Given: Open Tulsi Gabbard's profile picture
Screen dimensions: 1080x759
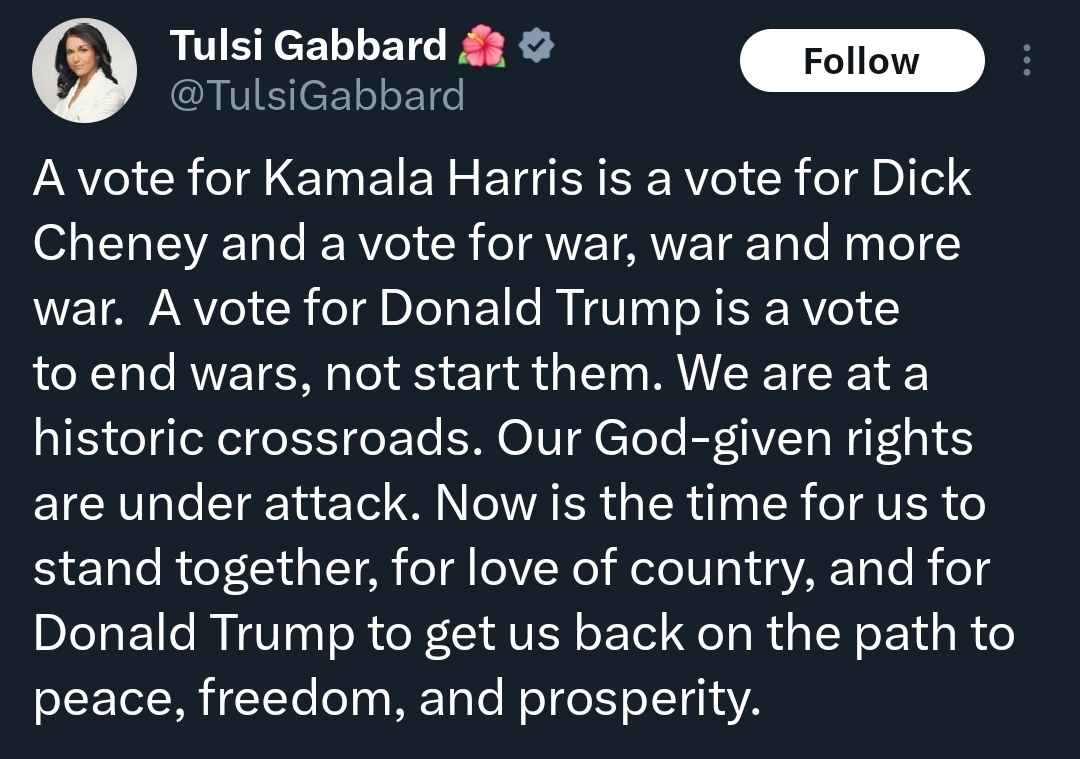Looking at the screenshot, I should [84, 71].
